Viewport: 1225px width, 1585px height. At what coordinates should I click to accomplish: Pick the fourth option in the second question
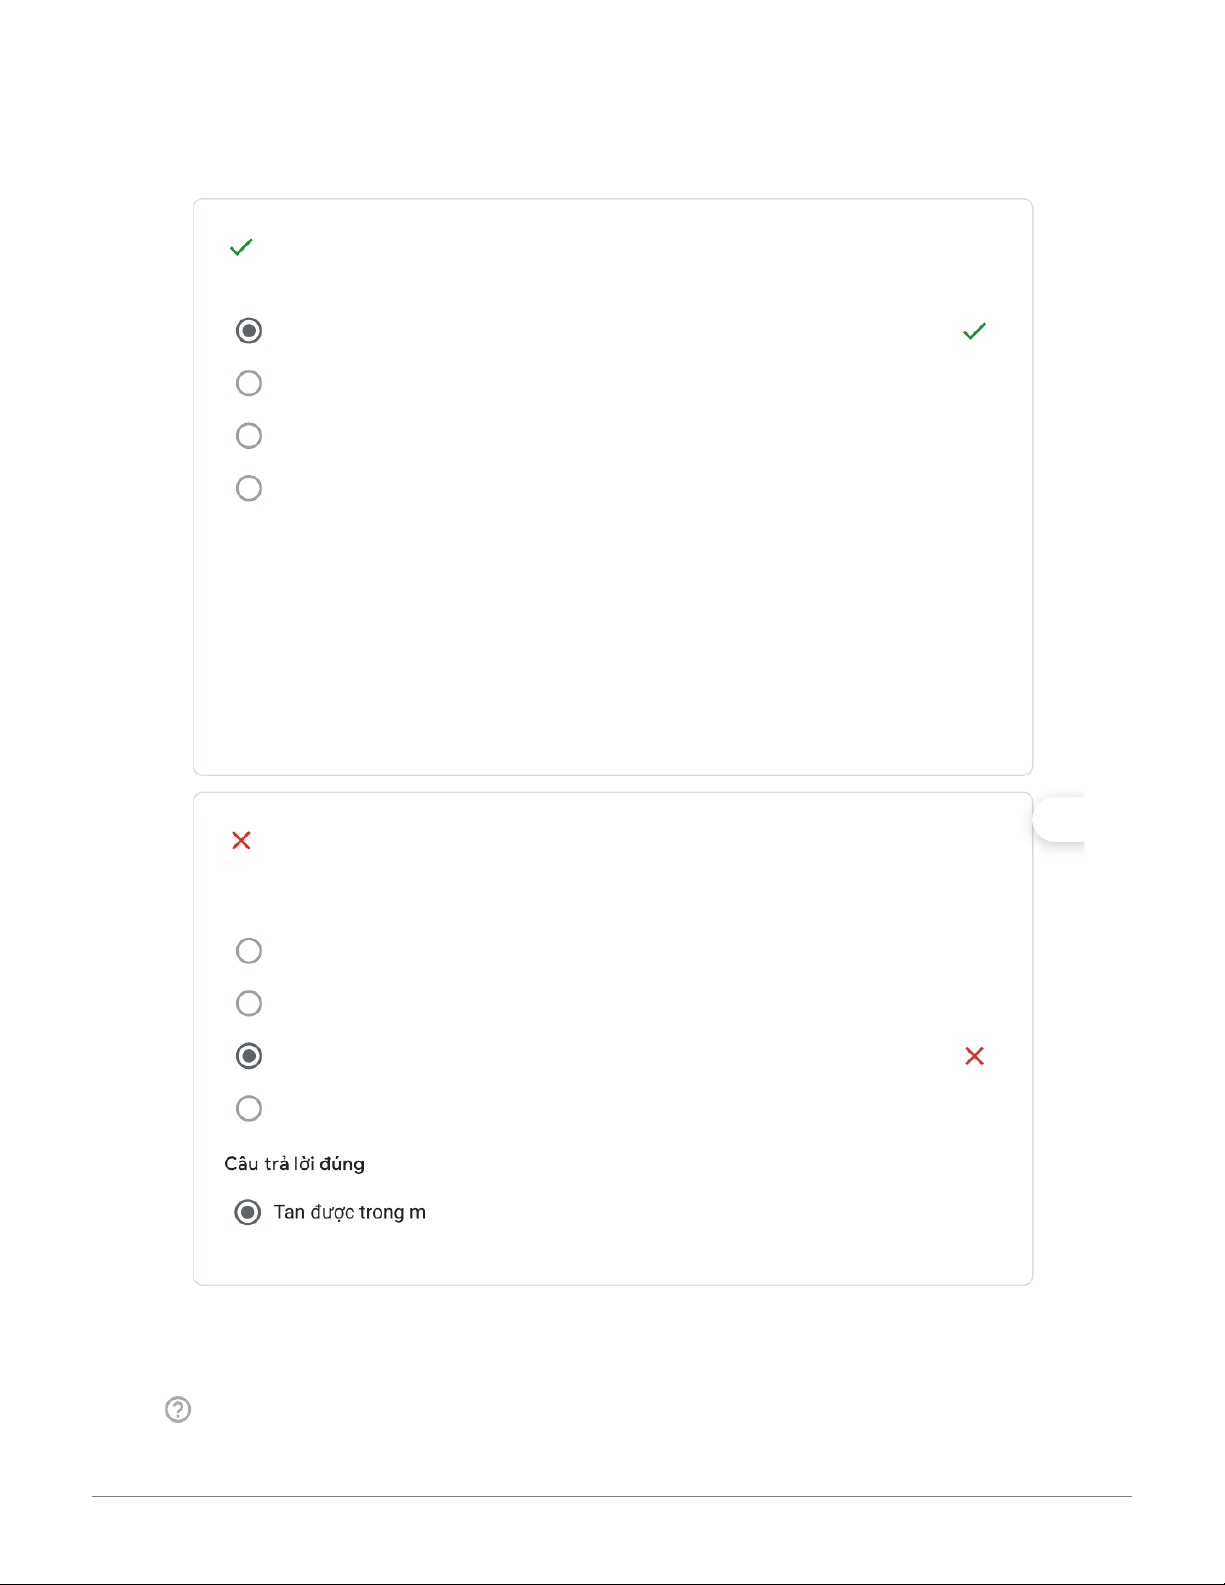click(x=249, y=1108)
